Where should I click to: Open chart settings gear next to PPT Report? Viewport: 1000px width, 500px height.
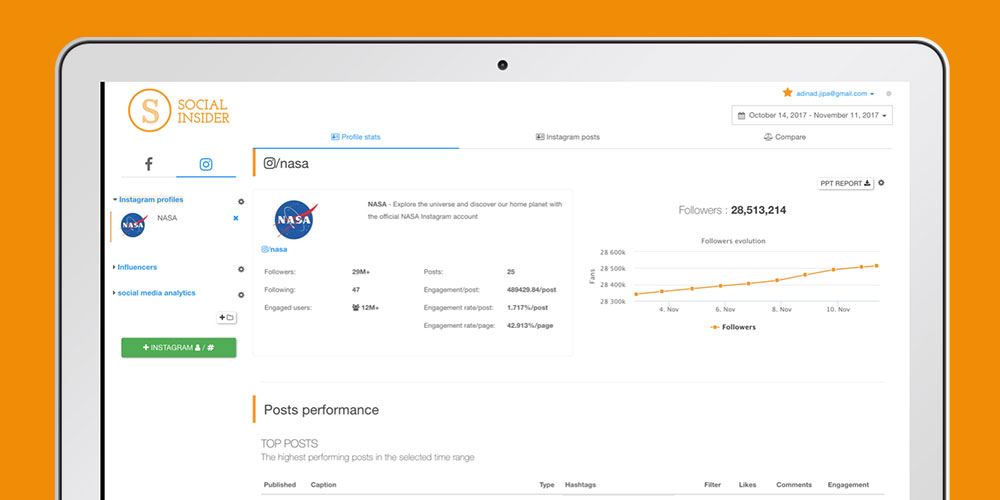tap(881, 183)
